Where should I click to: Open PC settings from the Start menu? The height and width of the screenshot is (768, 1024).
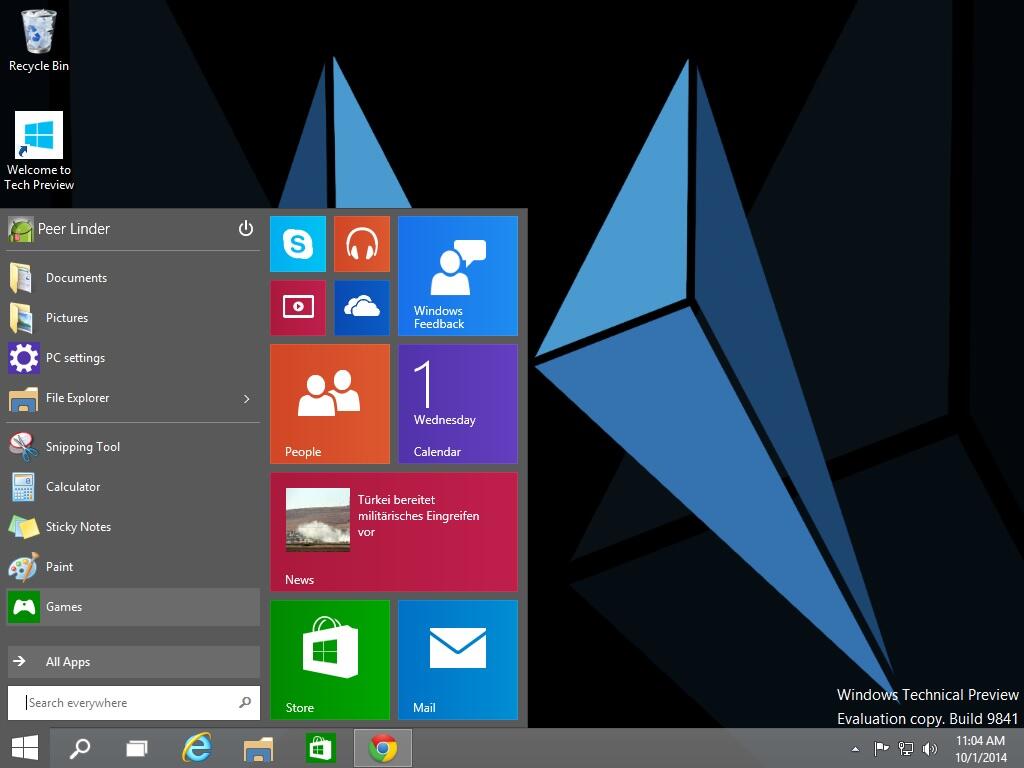click(133, 358)
